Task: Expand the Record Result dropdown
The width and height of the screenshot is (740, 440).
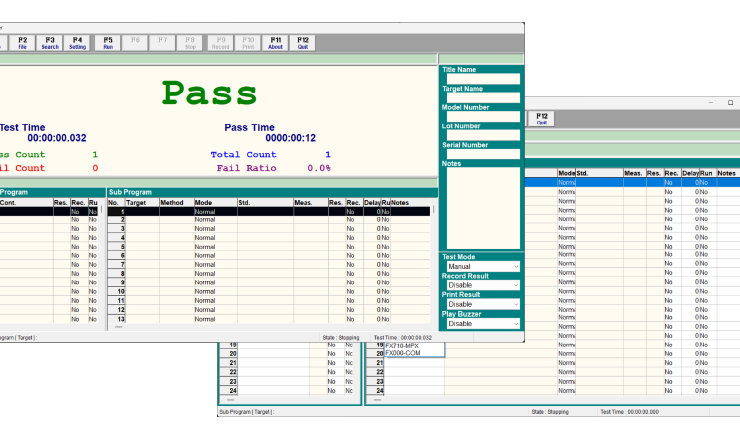Action: point(480,286)
